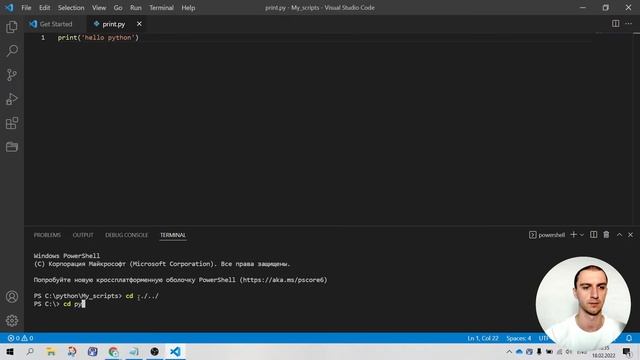Click Ln 1, Col 22 in status bar
This screenshot has width=640, height=360.
pos(483,338)
